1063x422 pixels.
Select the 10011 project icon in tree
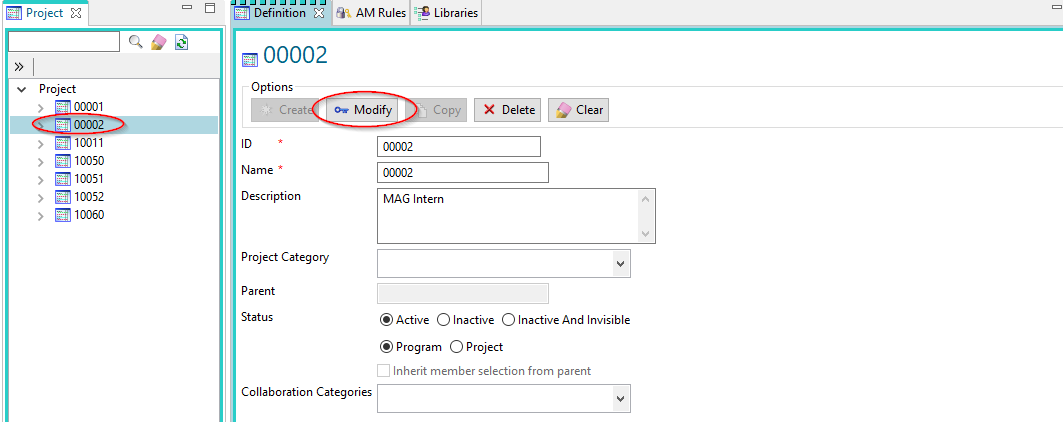point(62,143)
